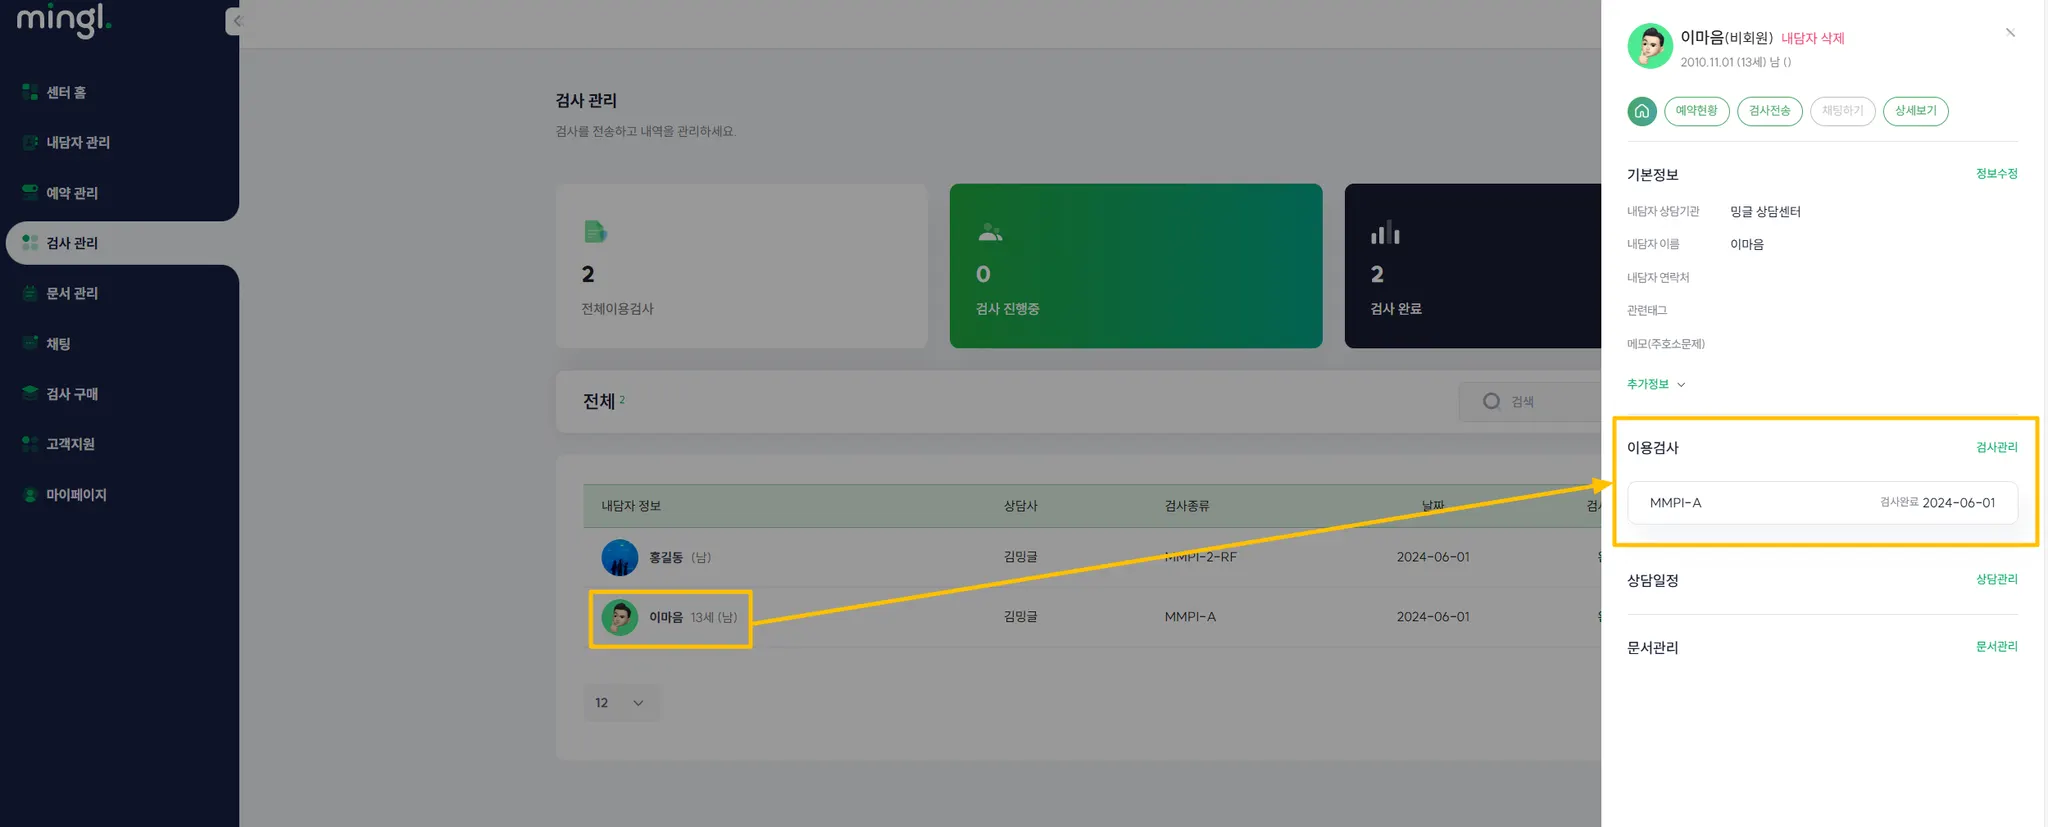The image size is (2048, 827).
Task: Click 내담자 삭제 link
Action: pyautogui.click(x=1812, y=38)
